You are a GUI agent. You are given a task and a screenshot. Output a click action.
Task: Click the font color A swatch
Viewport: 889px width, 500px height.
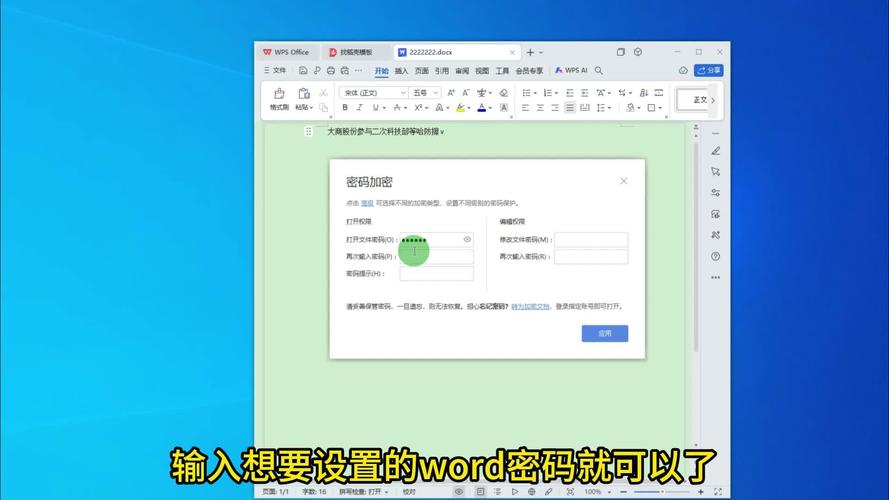(x=481, y=107)
